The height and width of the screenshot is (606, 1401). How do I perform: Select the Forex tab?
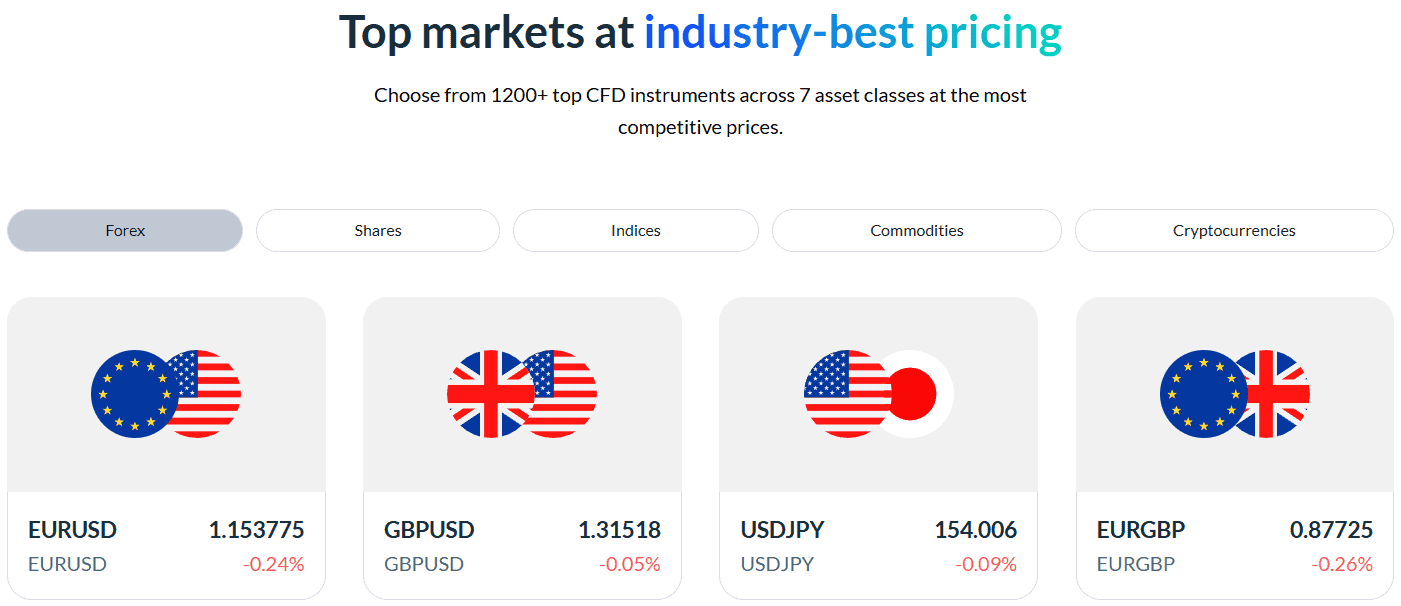click(125, 231)
